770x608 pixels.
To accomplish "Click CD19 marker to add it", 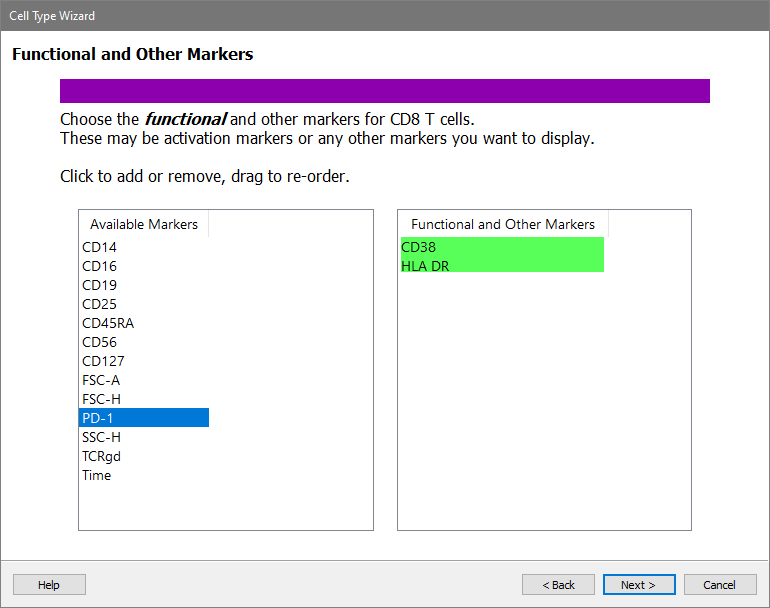I will pyautogui.click(x=99, y=285).
